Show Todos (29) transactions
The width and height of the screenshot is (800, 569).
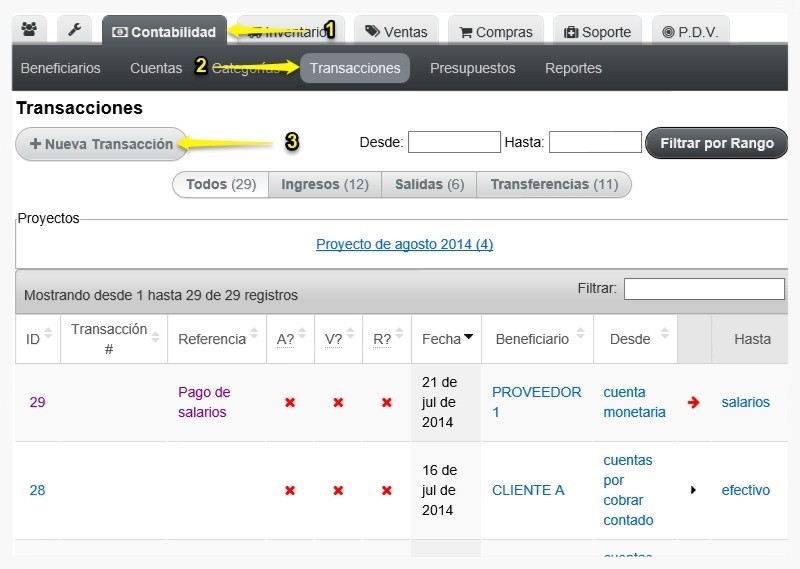pos(221,184)
